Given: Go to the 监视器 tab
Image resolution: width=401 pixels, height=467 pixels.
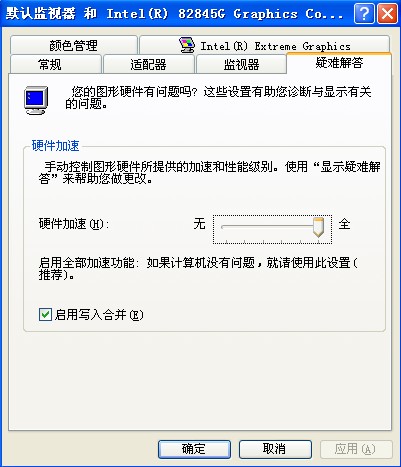Looking at the screenshot, I should (x=241, y=64).
